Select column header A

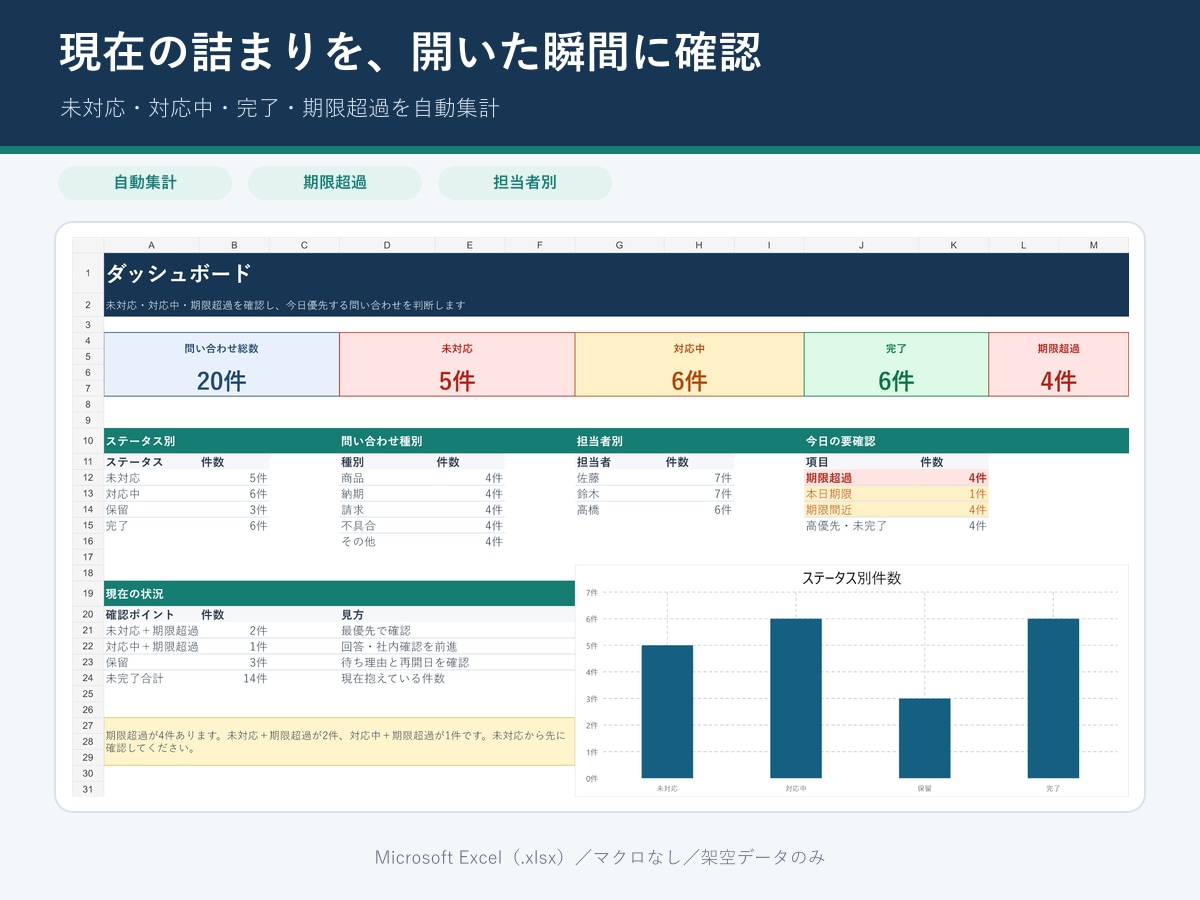click(151, 245)
